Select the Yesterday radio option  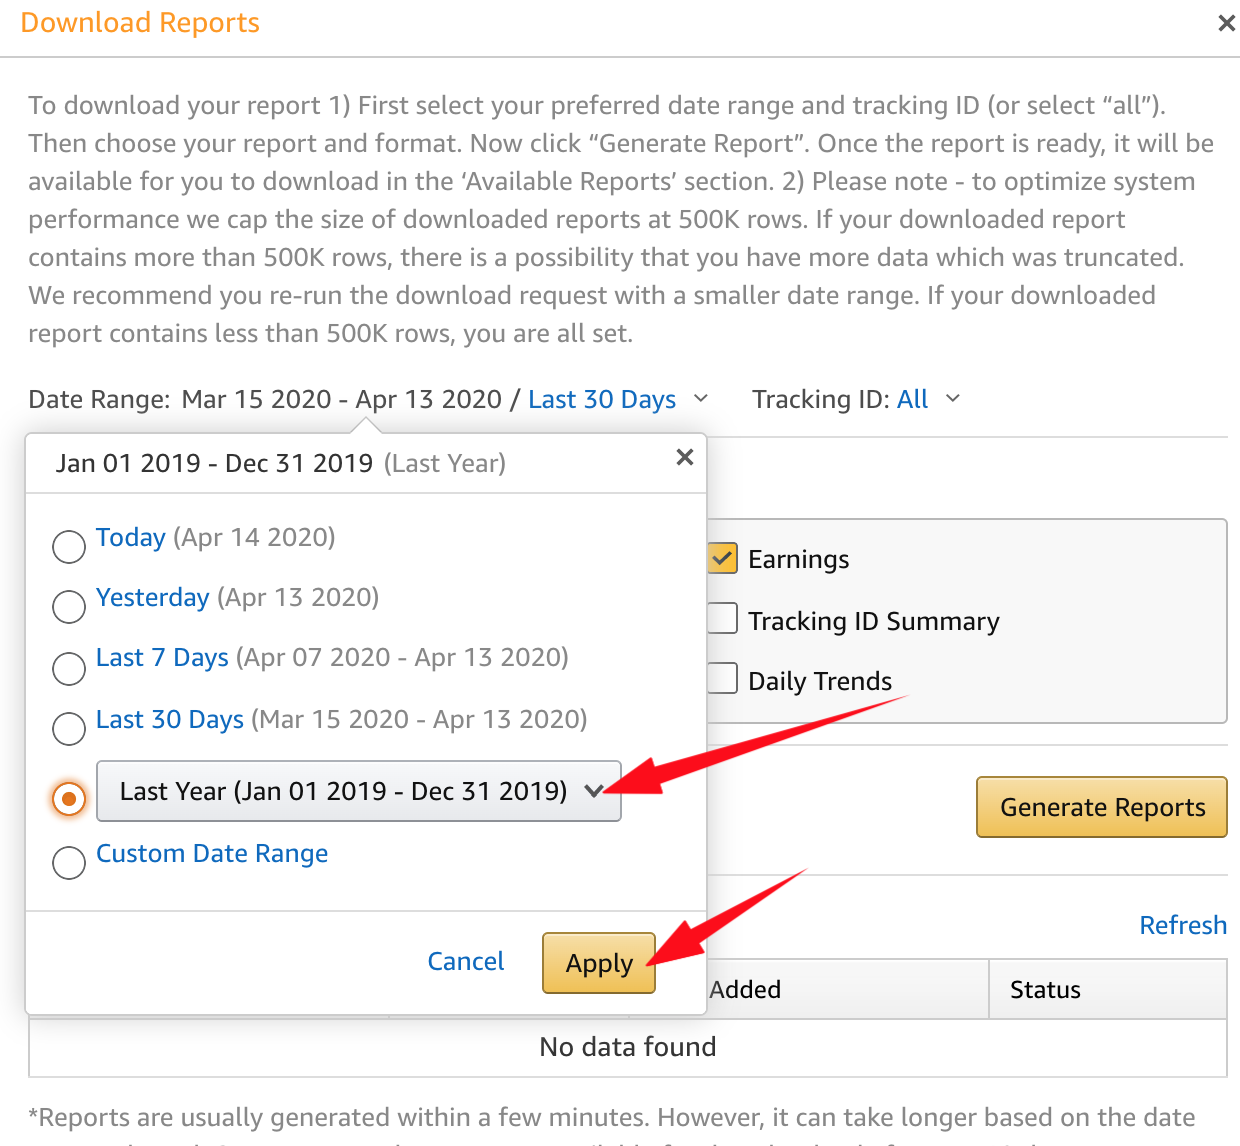click(69, 606)
